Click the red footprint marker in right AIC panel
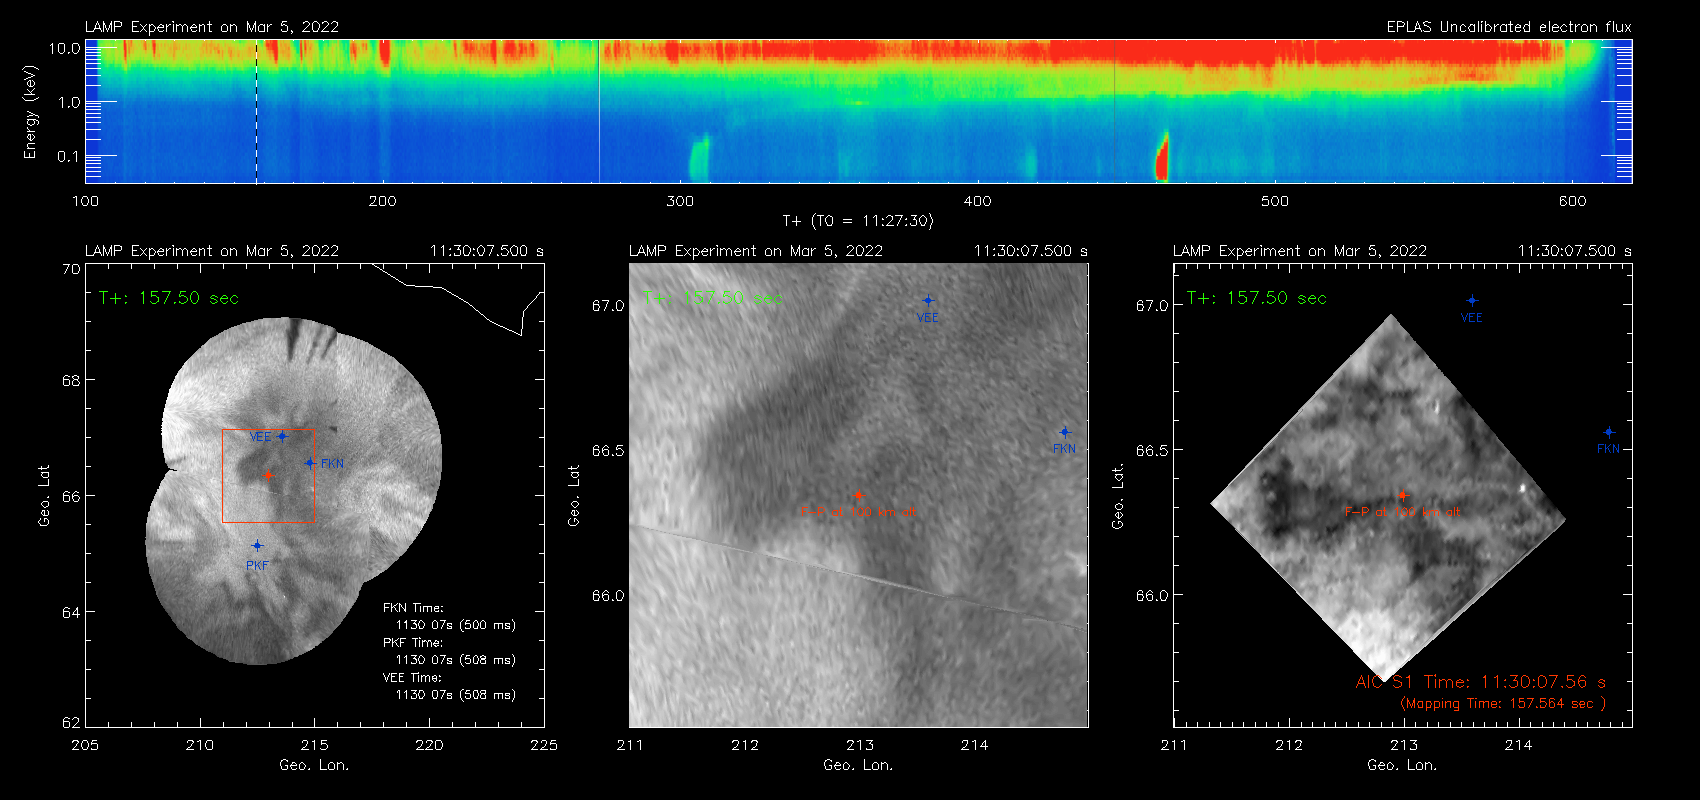Image resolution: width=1700 pixels, height=800 pixels. click(1402, 495)
